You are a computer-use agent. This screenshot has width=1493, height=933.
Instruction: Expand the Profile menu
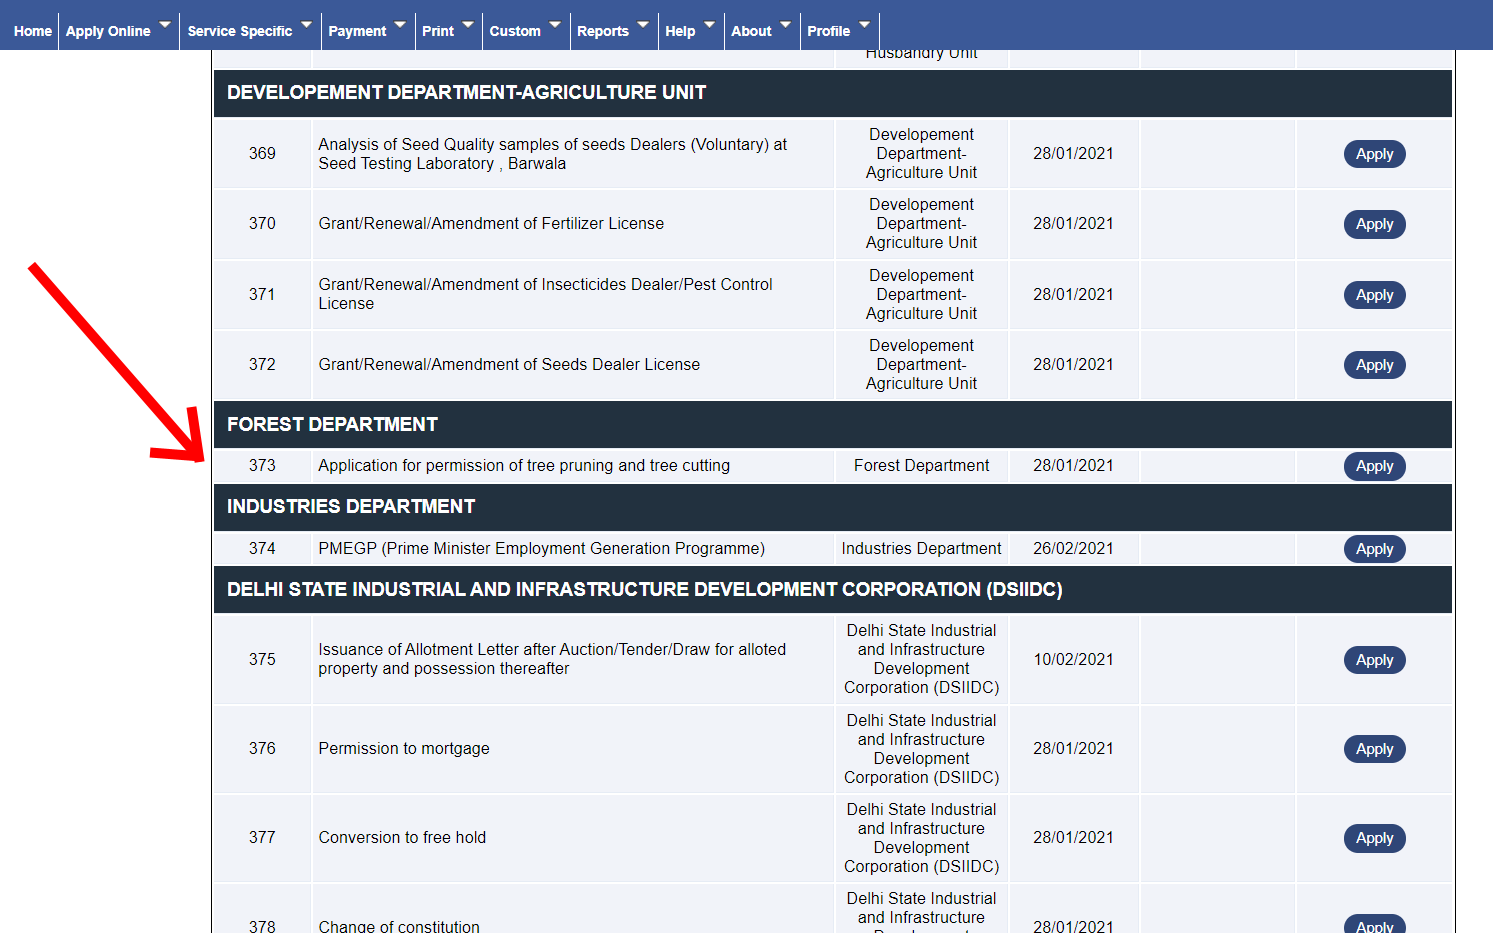pos(838,31)
